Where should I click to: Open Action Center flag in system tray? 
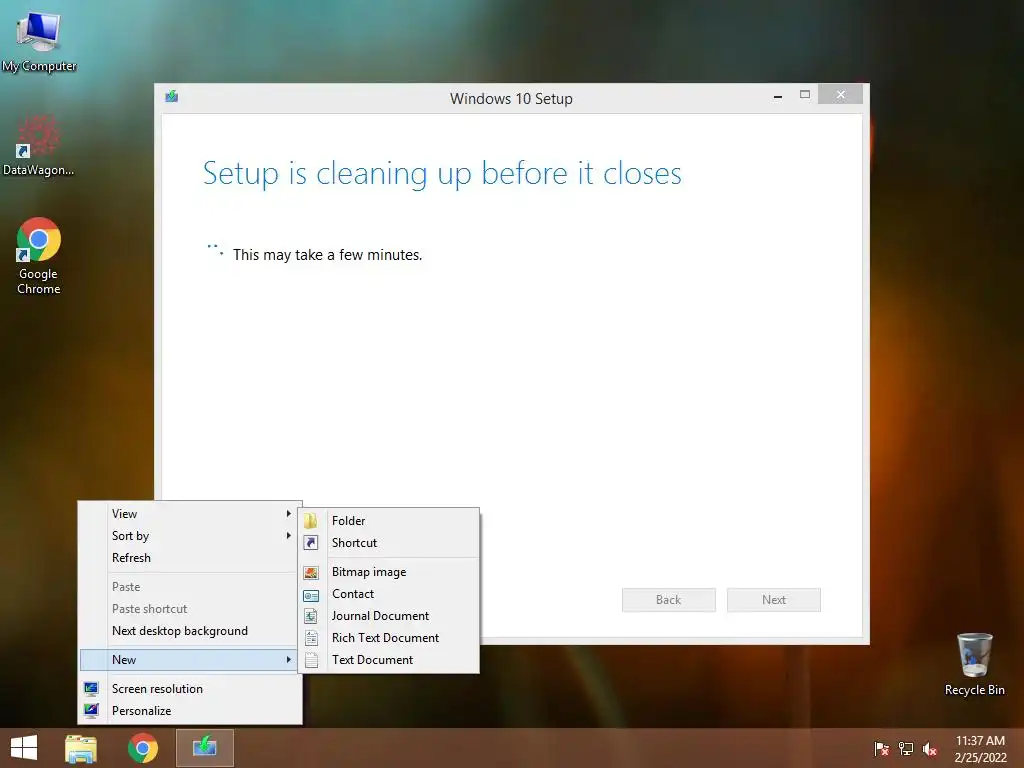pyautogui.click(x=882, y=748)
